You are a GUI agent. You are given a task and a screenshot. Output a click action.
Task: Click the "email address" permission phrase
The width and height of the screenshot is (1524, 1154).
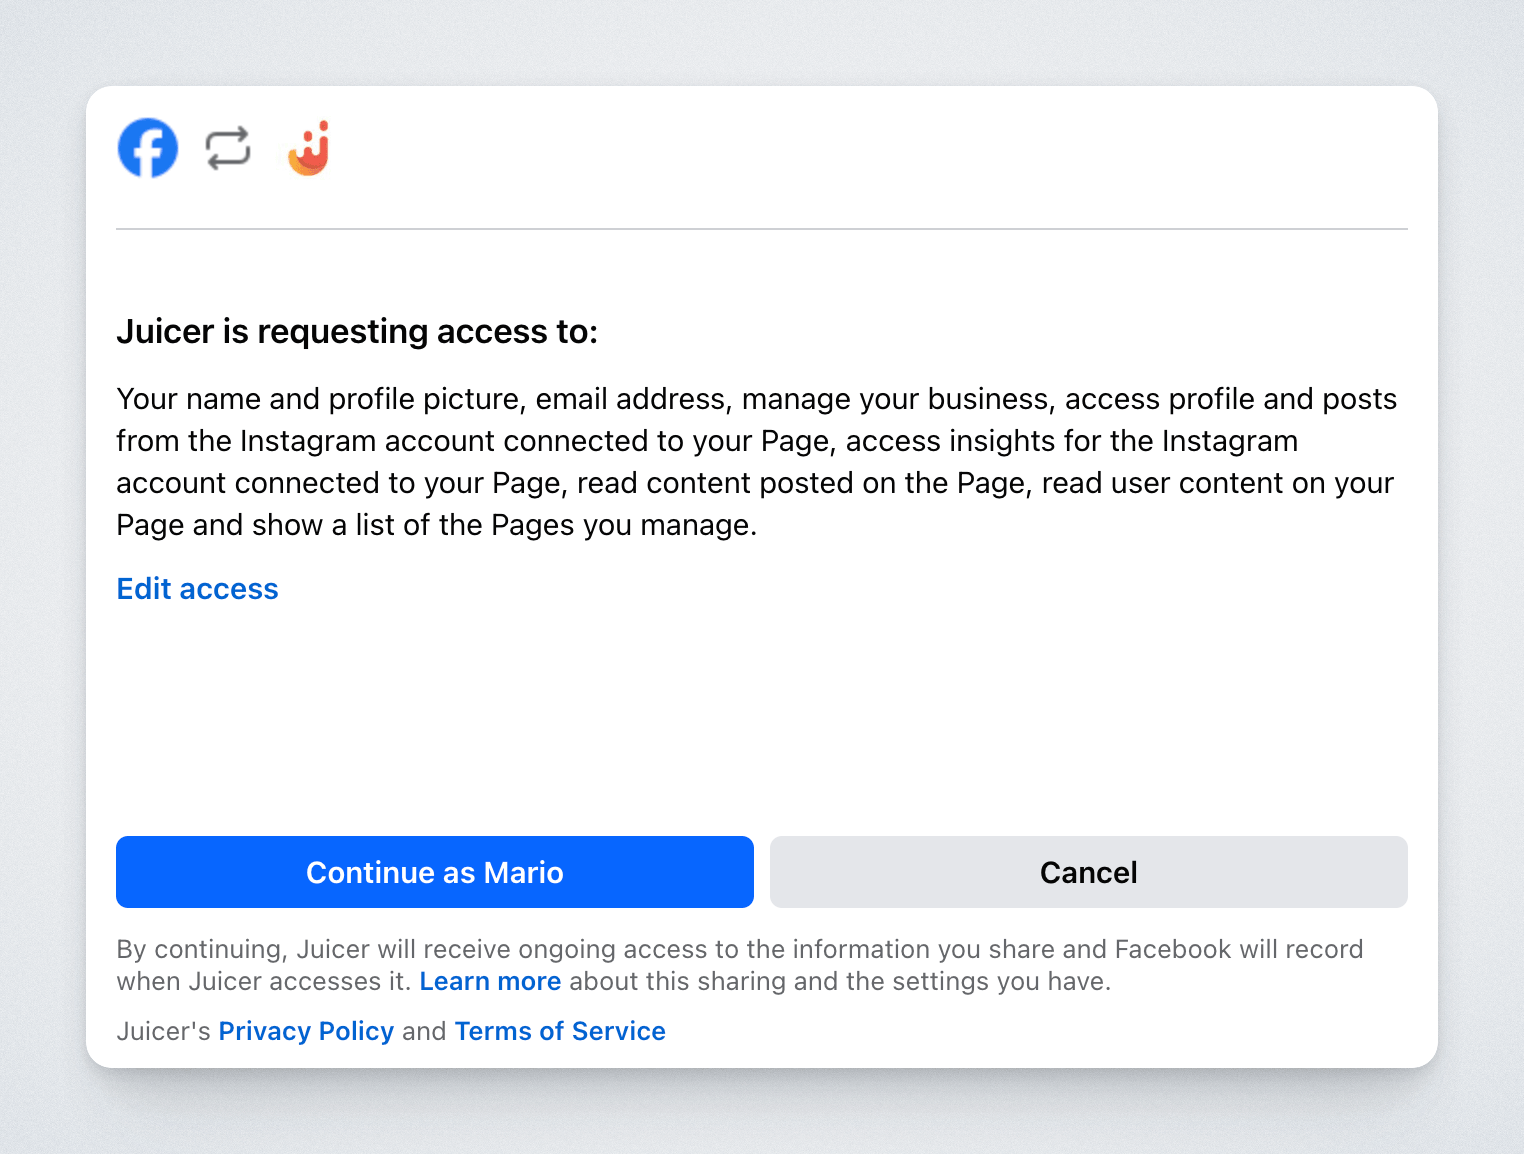click(x=630, y=399)
